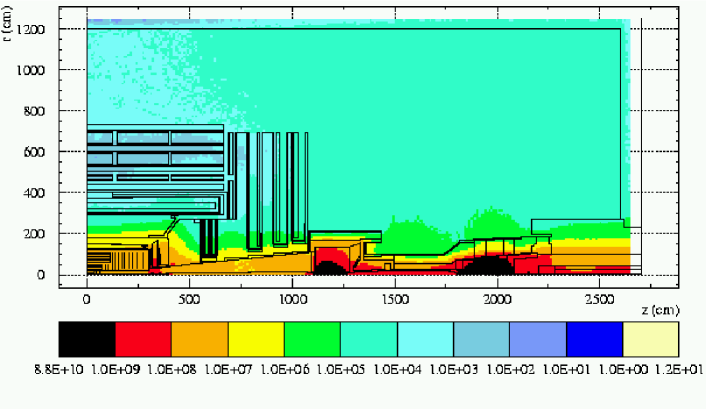
Task: Click the legend value 1.0E+07
Action: tap(228, 370)
